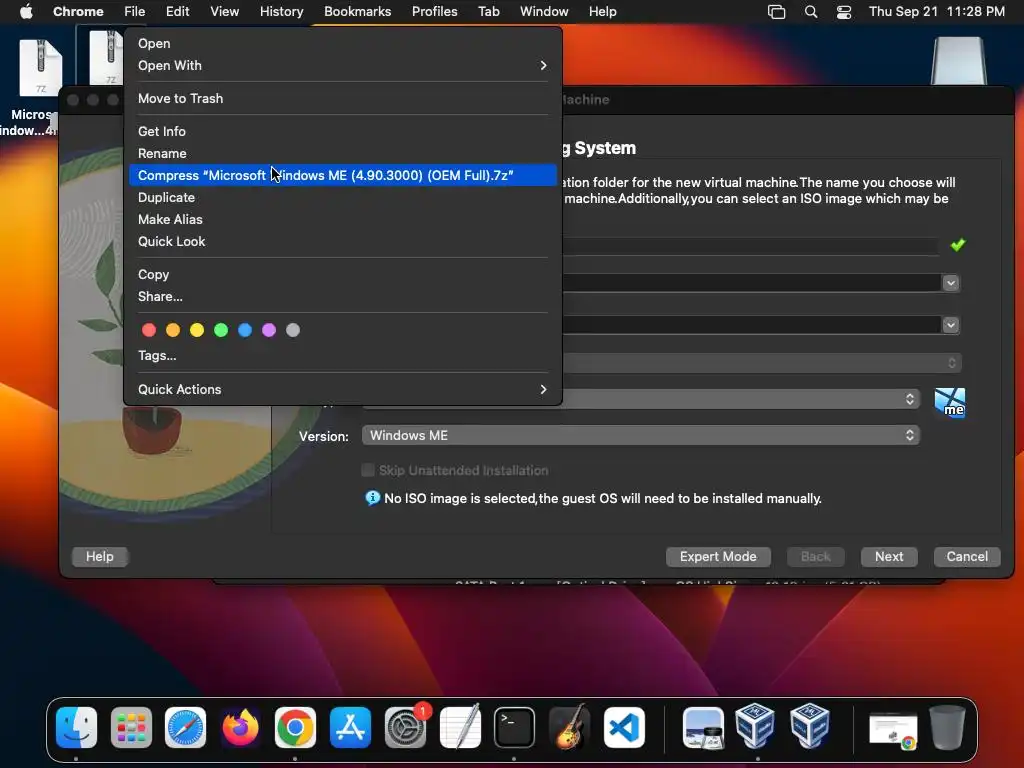Viewport: 1024px width, 768px height.
Task: Expand the Open With submenu
Action: click(x=343, y=65)
